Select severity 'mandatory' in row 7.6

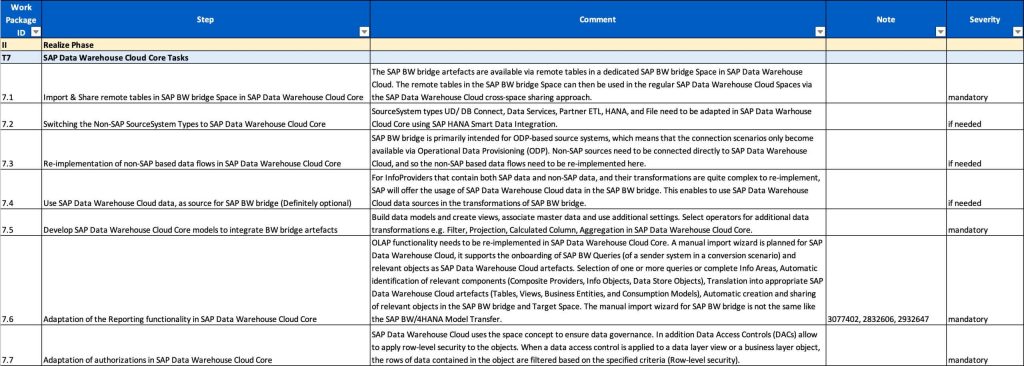(x=985, y=281)
